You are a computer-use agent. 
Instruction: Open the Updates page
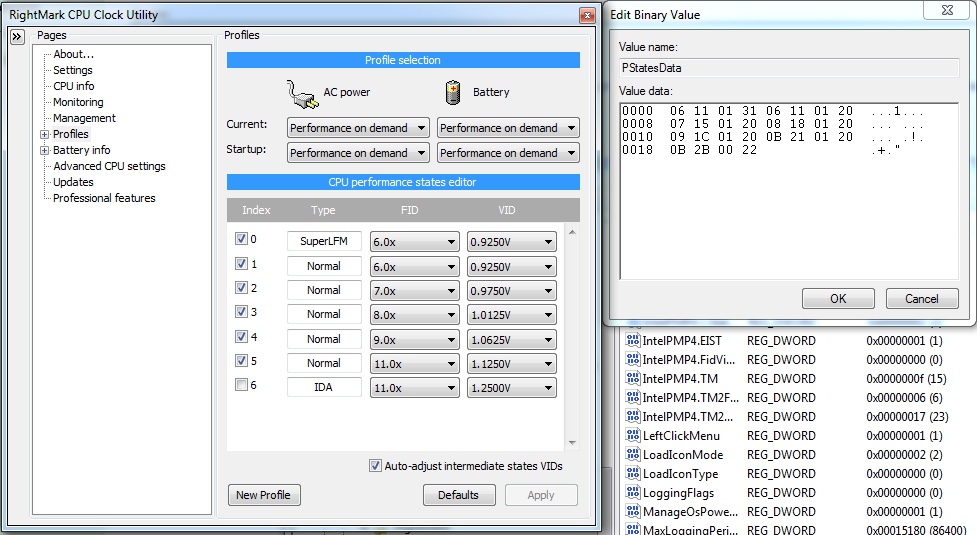73,182
